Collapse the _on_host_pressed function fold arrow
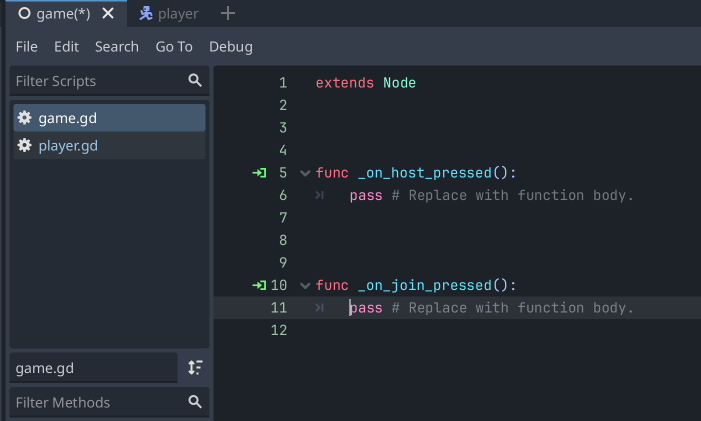Screen dimensions: 701x421 point(305,173)
